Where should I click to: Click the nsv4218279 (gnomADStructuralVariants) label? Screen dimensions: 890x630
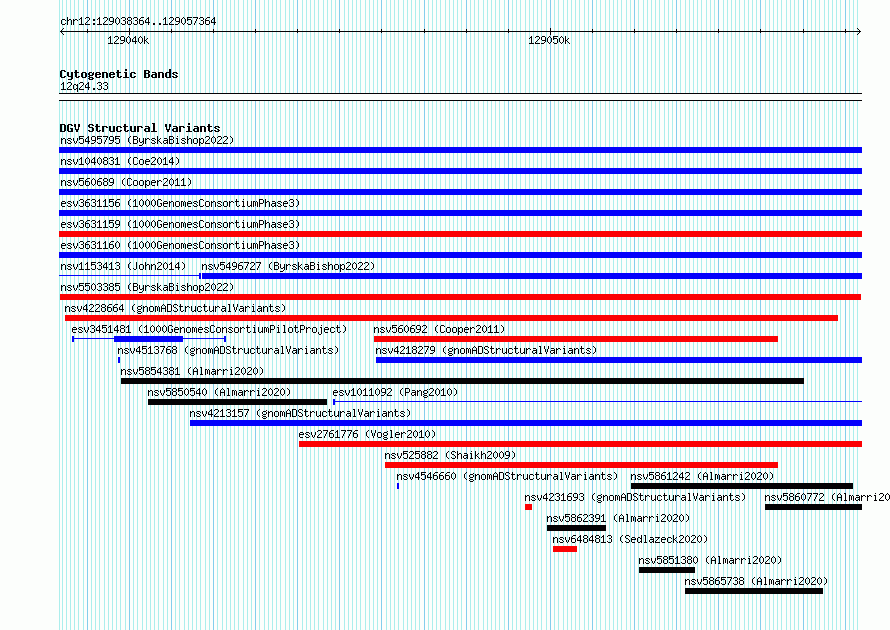click(486, 350)
